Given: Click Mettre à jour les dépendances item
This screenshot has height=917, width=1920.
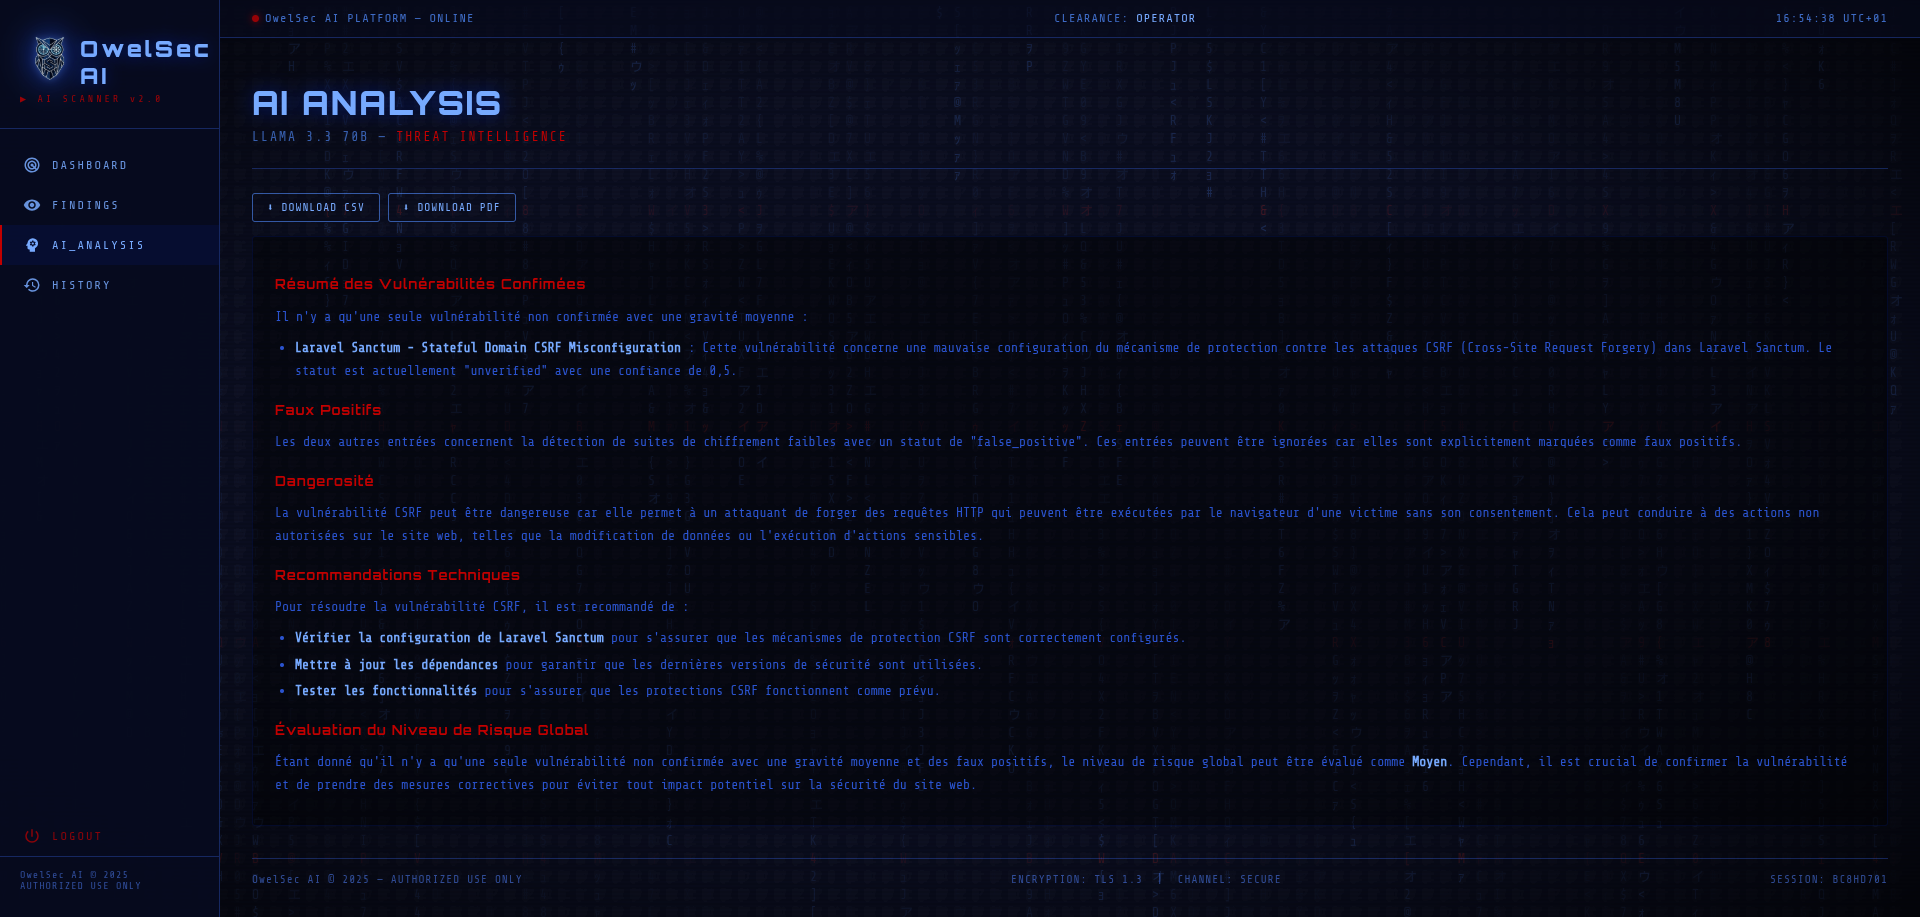Looking at the screenshot, I should (396, 665).
